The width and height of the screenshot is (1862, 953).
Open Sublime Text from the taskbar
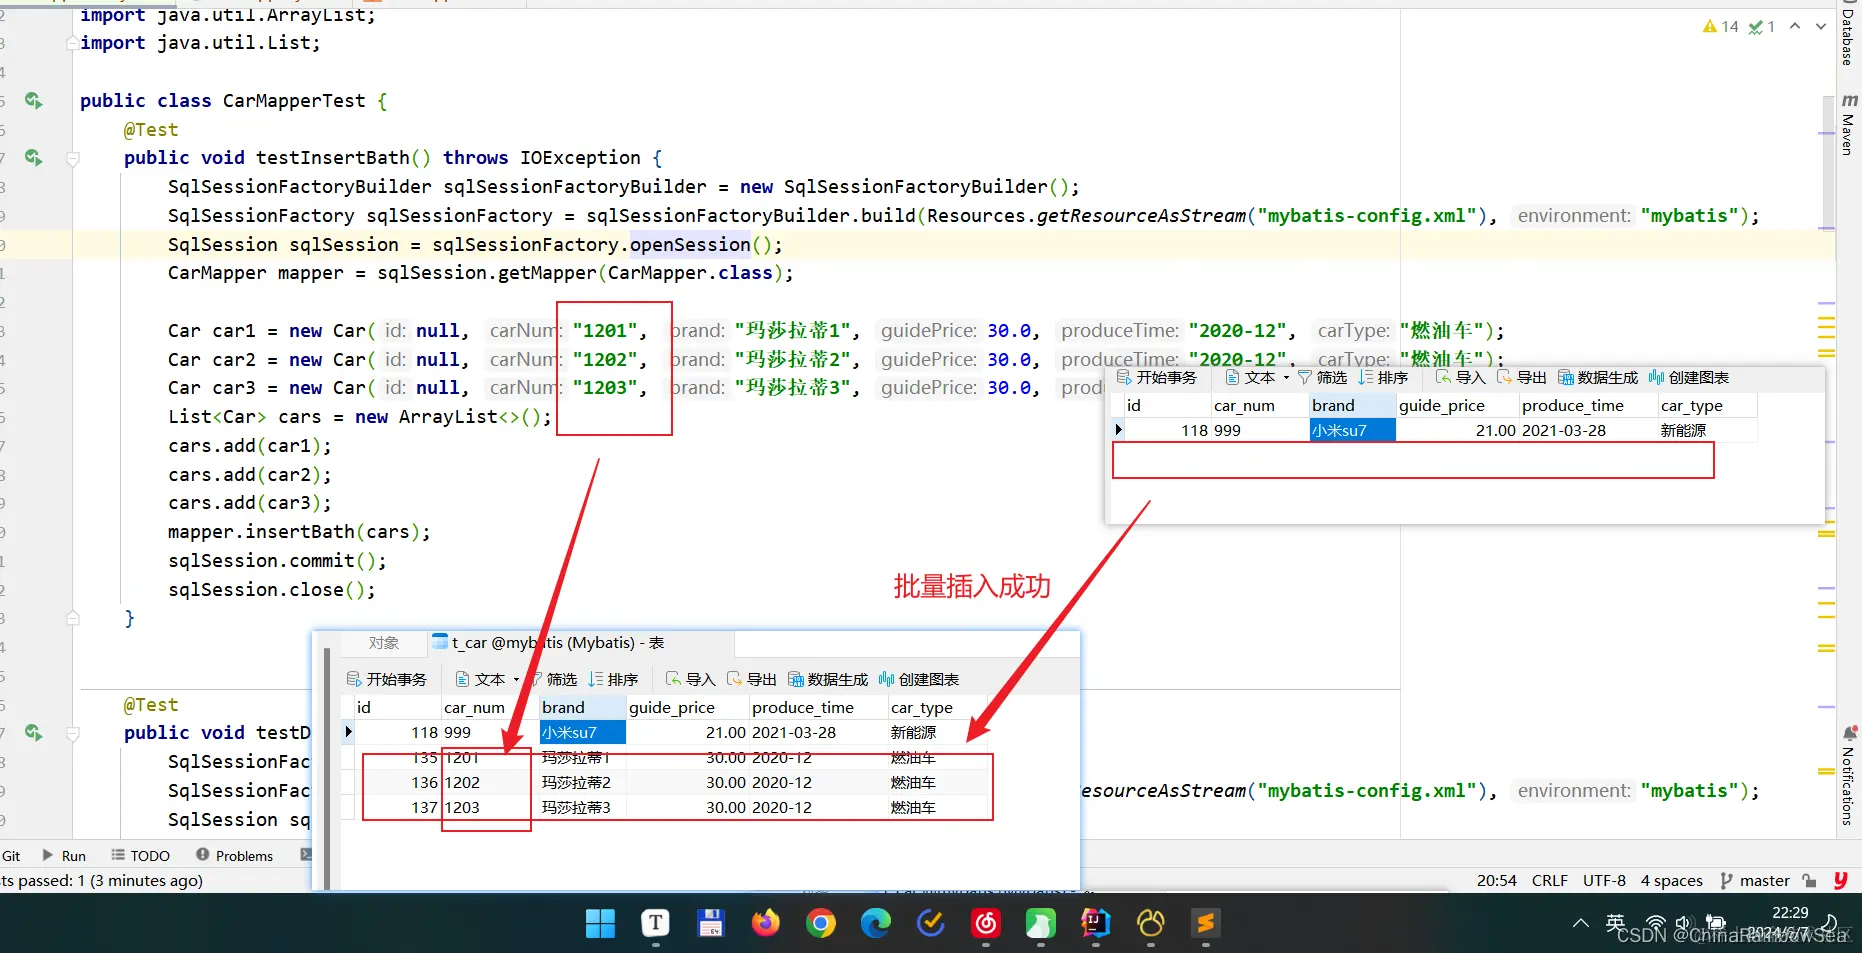point(1206,924)
